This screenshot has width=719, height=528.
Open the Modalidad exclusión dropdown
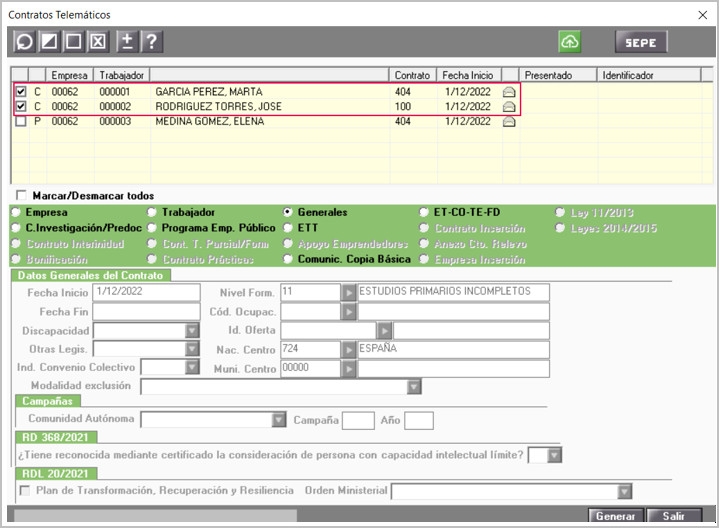click(x=414, y=387)
